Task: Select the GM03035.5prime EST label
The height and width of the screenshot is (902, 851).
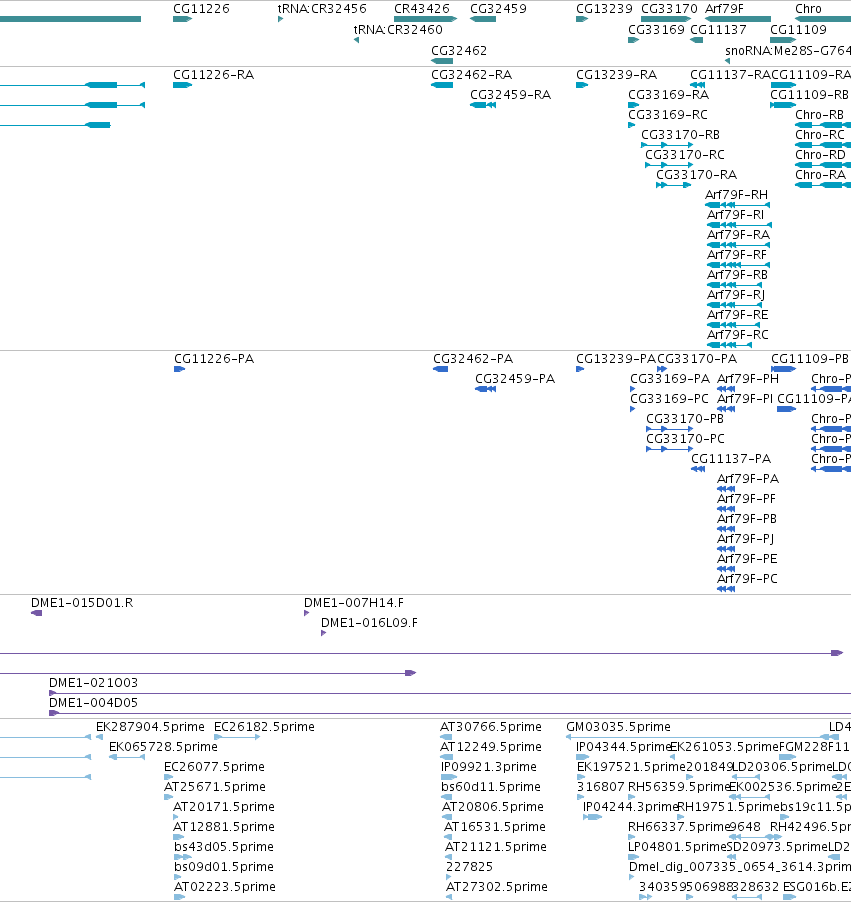Action: pos(619,727)
